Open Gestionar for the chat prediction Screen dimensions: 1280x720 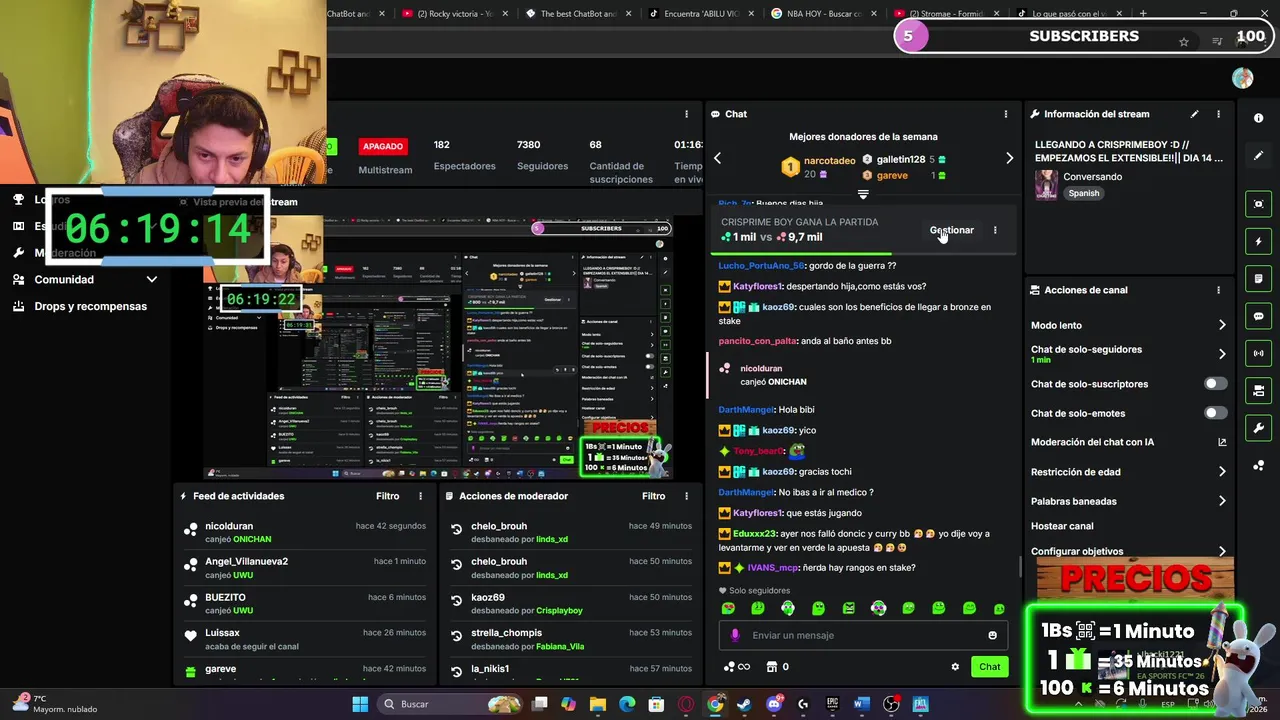coord(951,230)
